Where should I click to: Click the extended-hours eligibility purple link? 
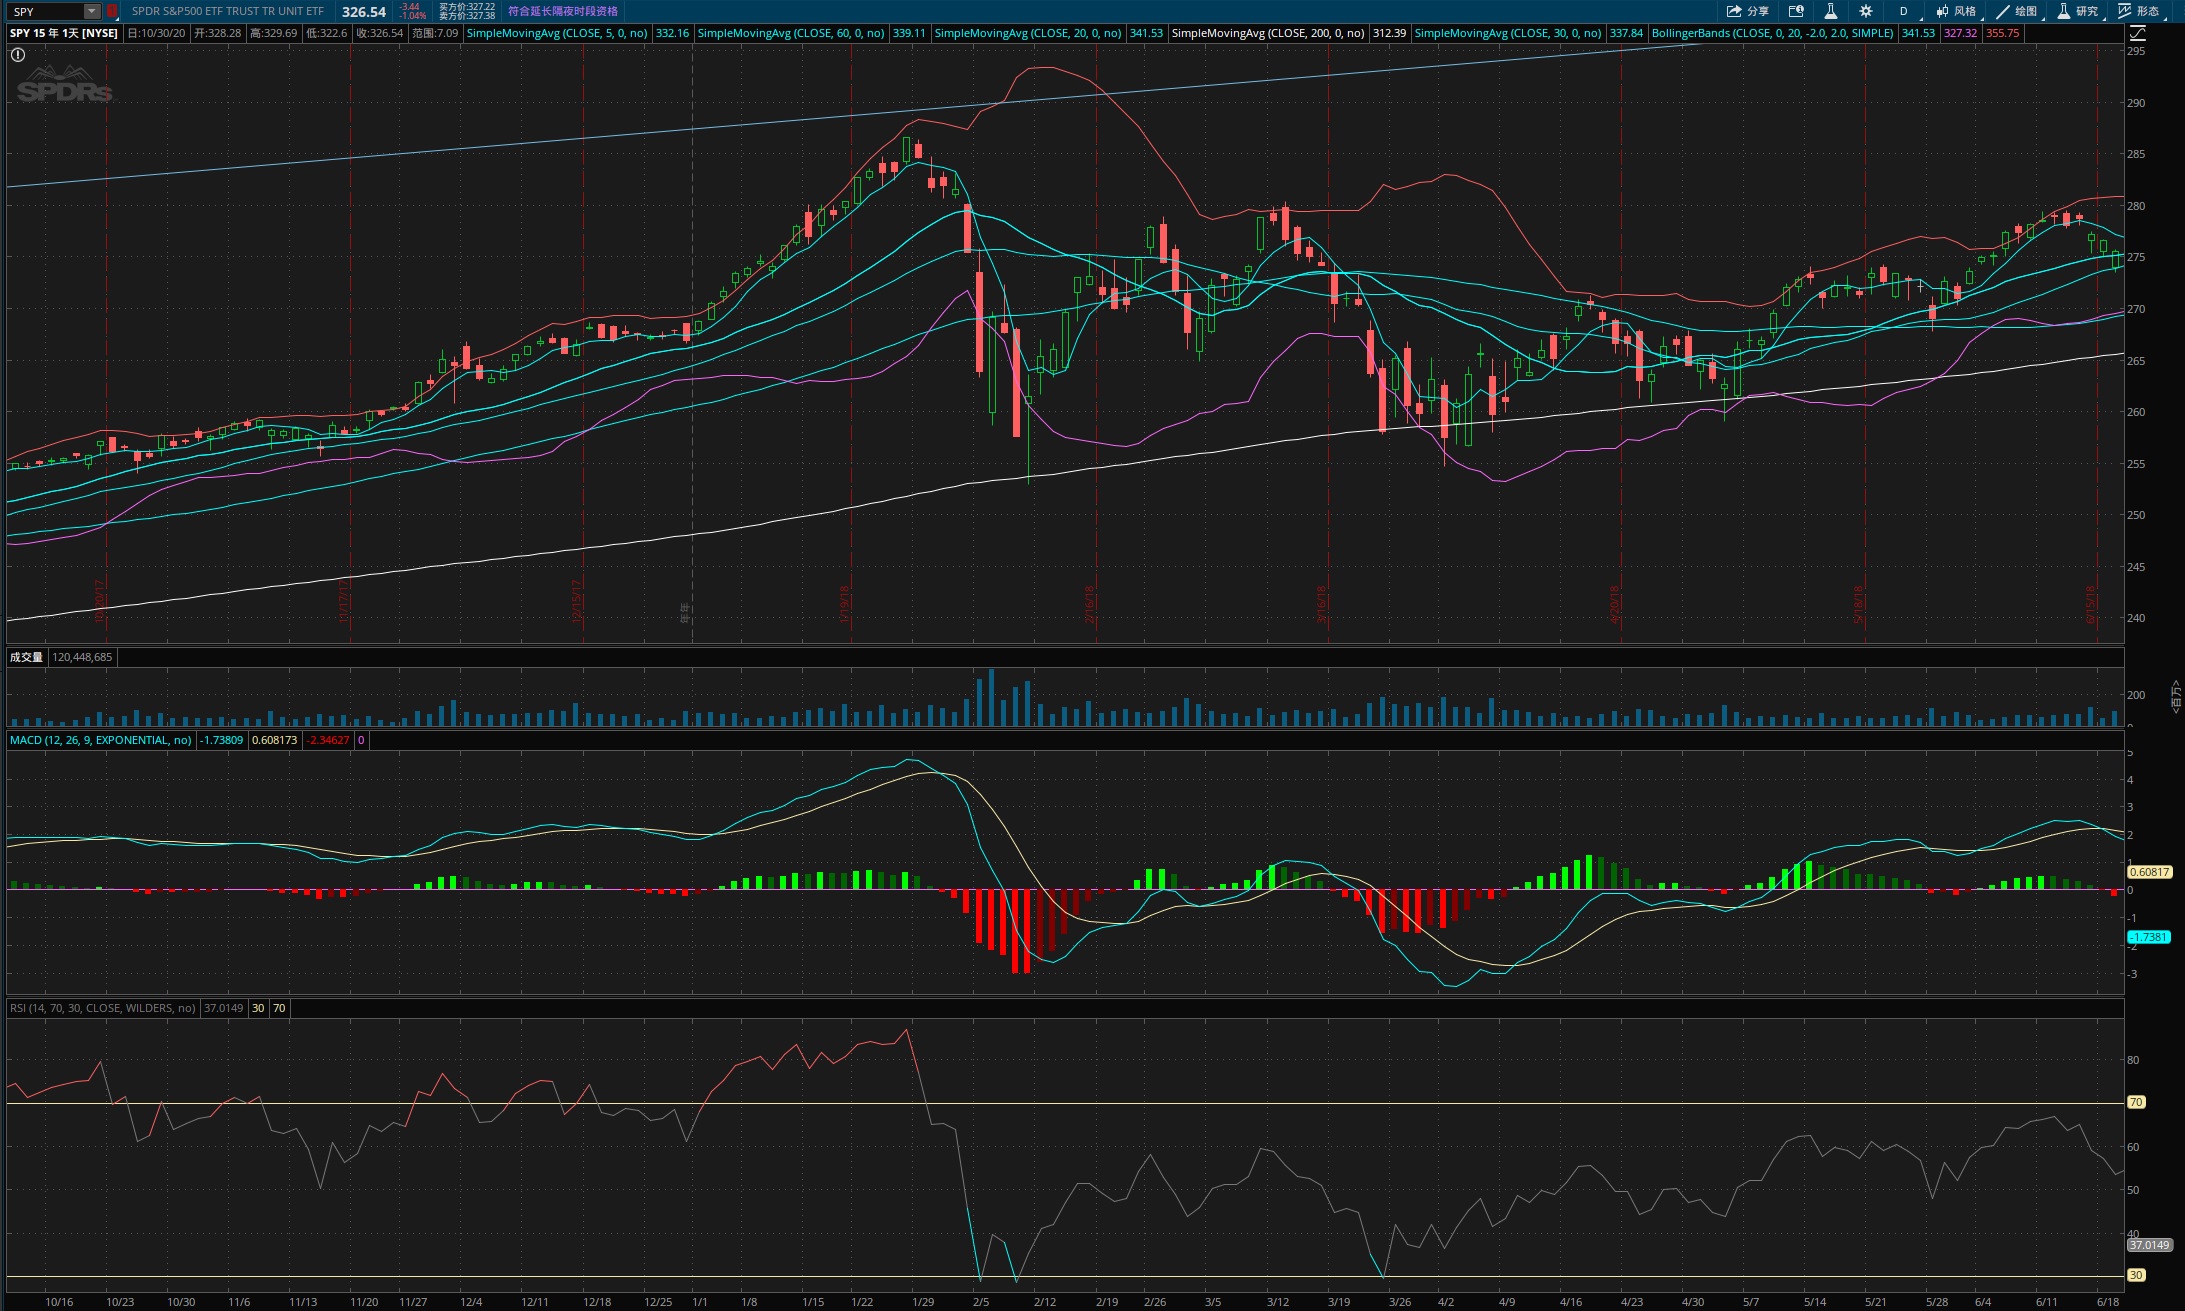pyautogui.click(x=562, y=11)
